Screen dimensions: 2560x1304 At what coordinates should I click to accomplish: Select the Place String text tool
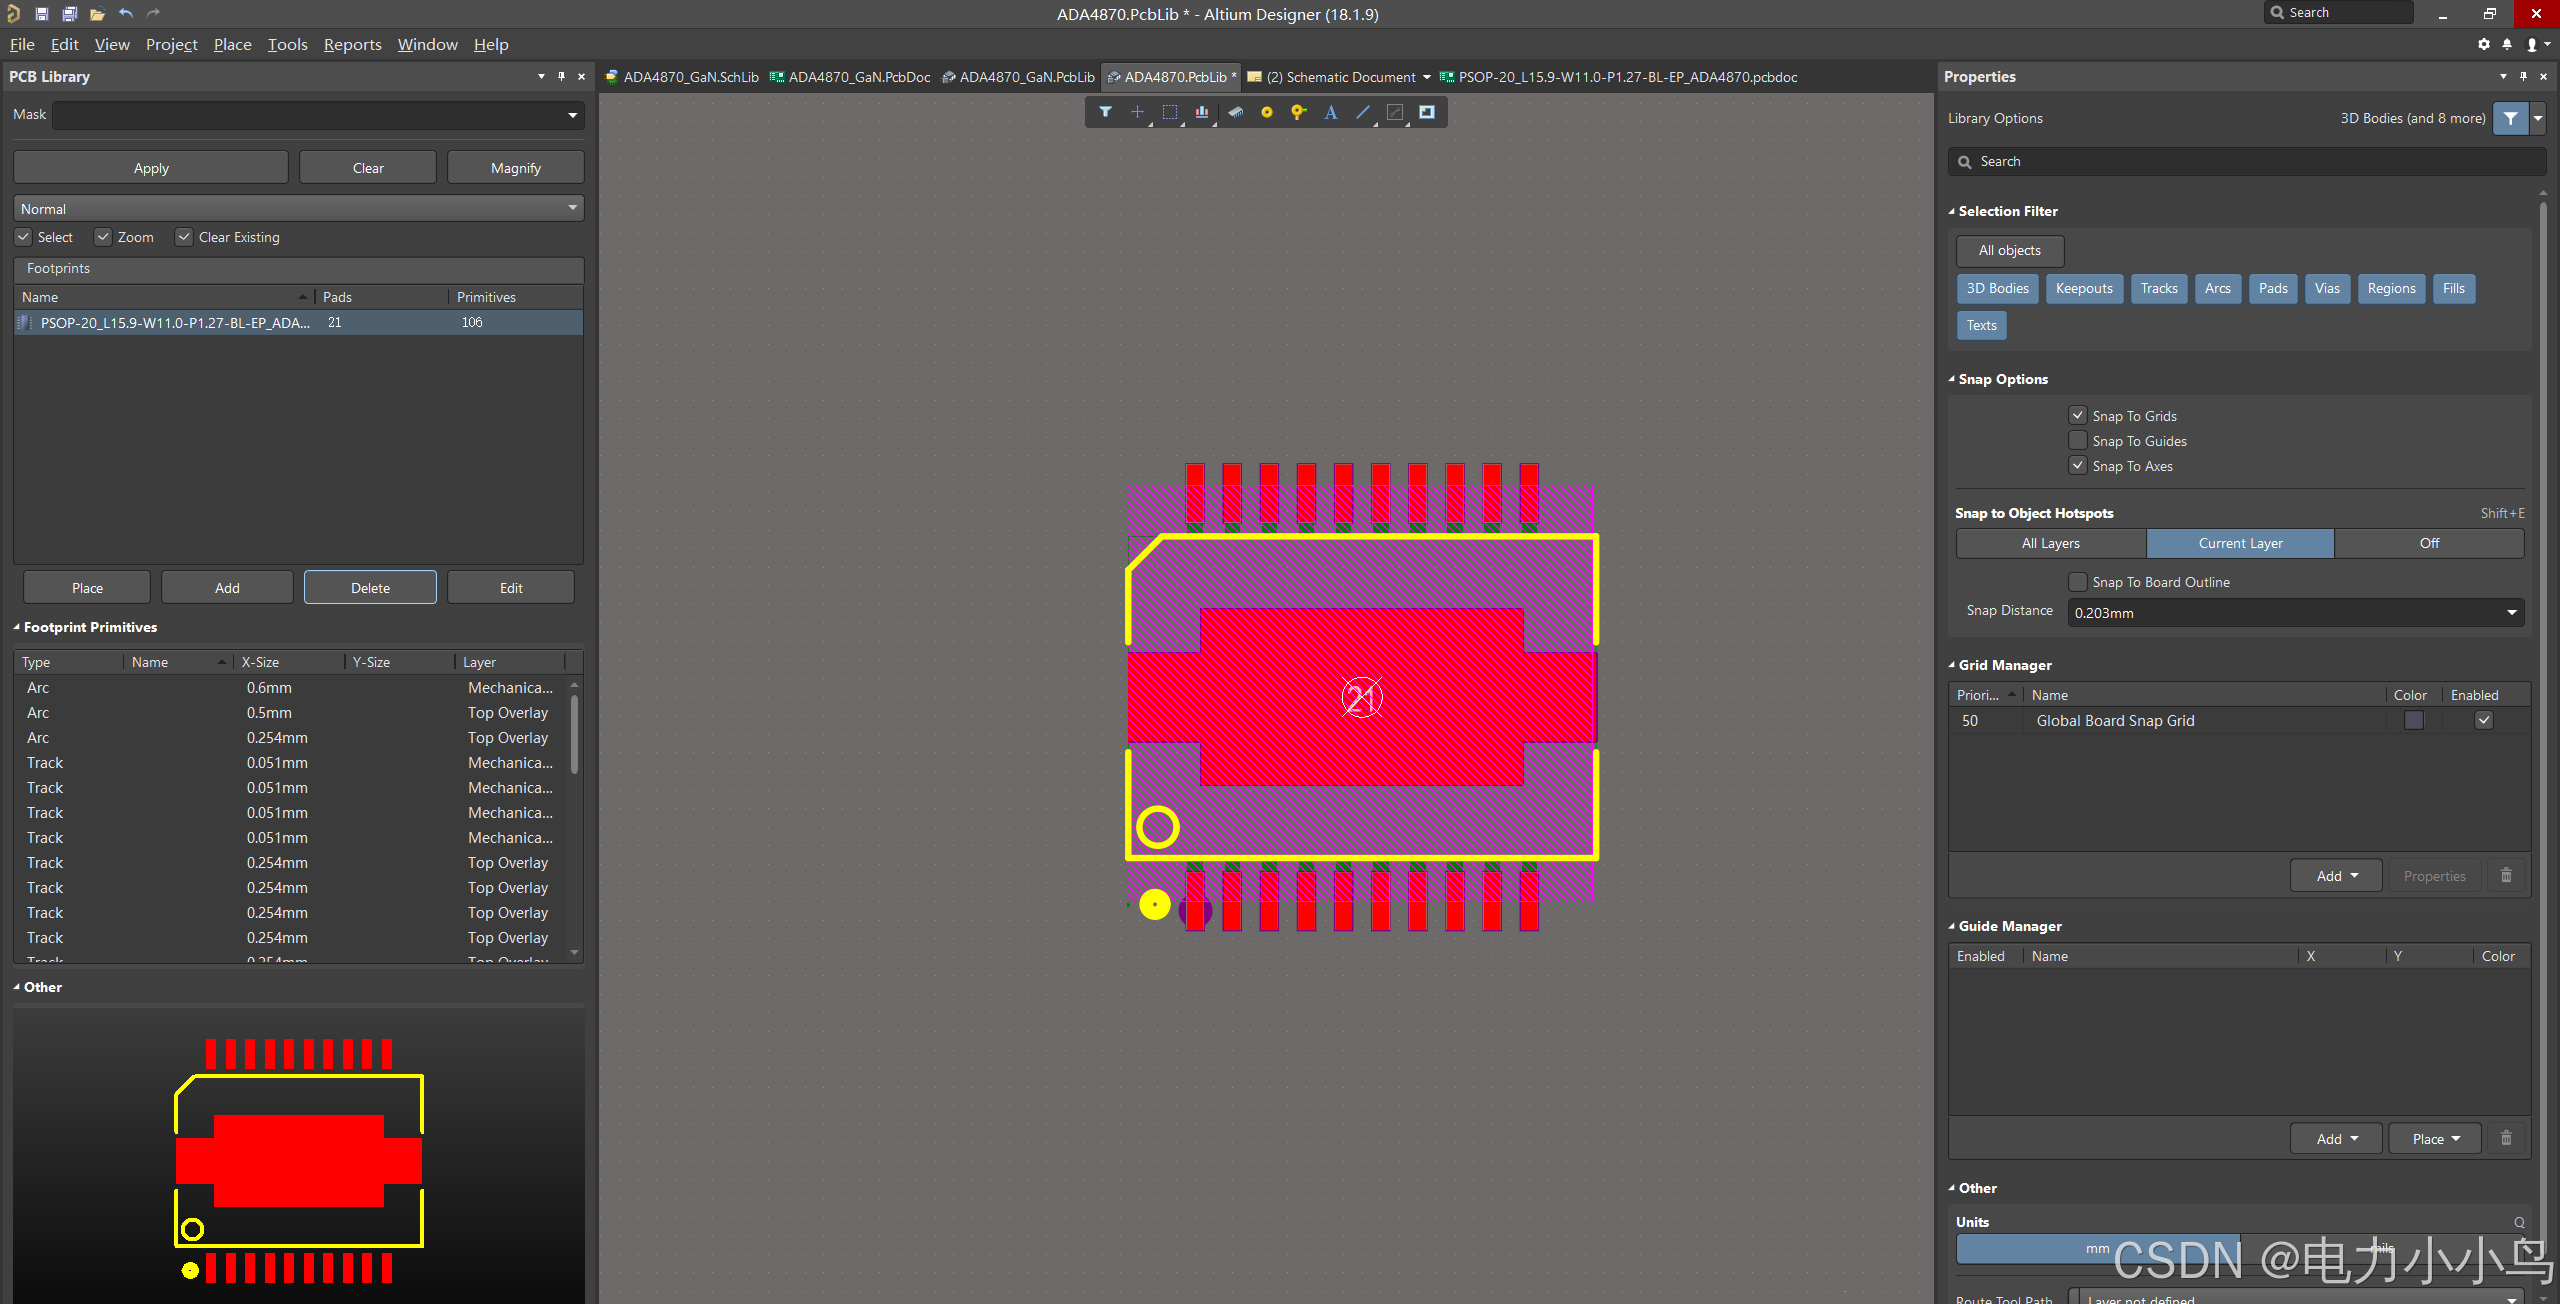coord(1331,112)
